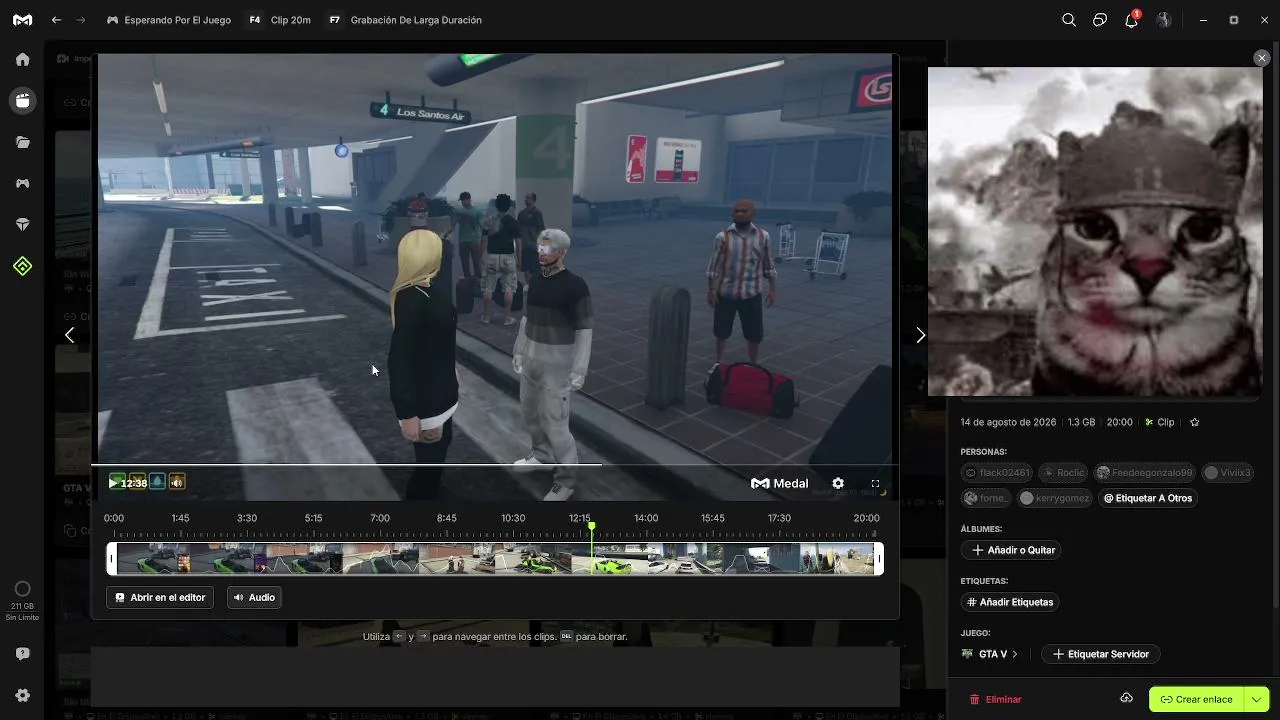This screenshot has width=1280, height=720.
Task: Favorite the clip with the star icon
Action: click(x=1194, y=422)
